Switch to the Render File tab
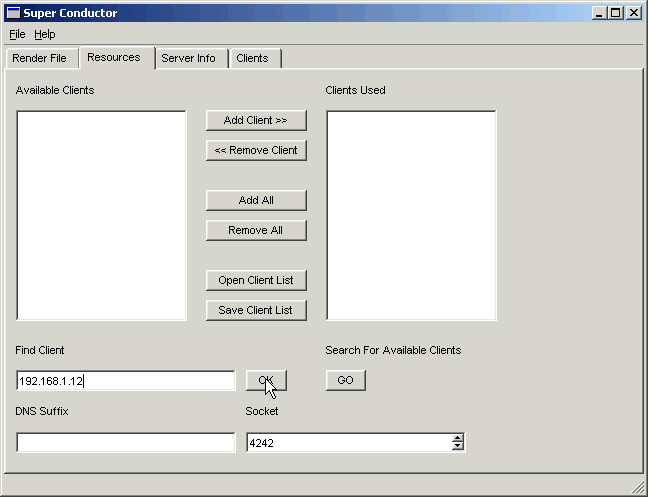The image size is (648, 497). [x=39, y=58]
